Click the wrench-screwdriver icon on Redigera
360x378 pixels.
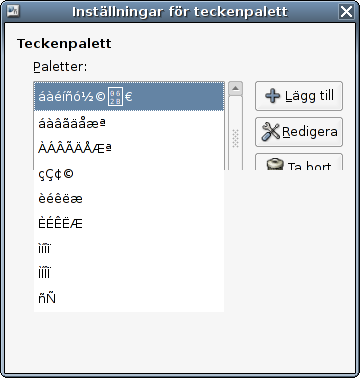click(x=270, y=132)
